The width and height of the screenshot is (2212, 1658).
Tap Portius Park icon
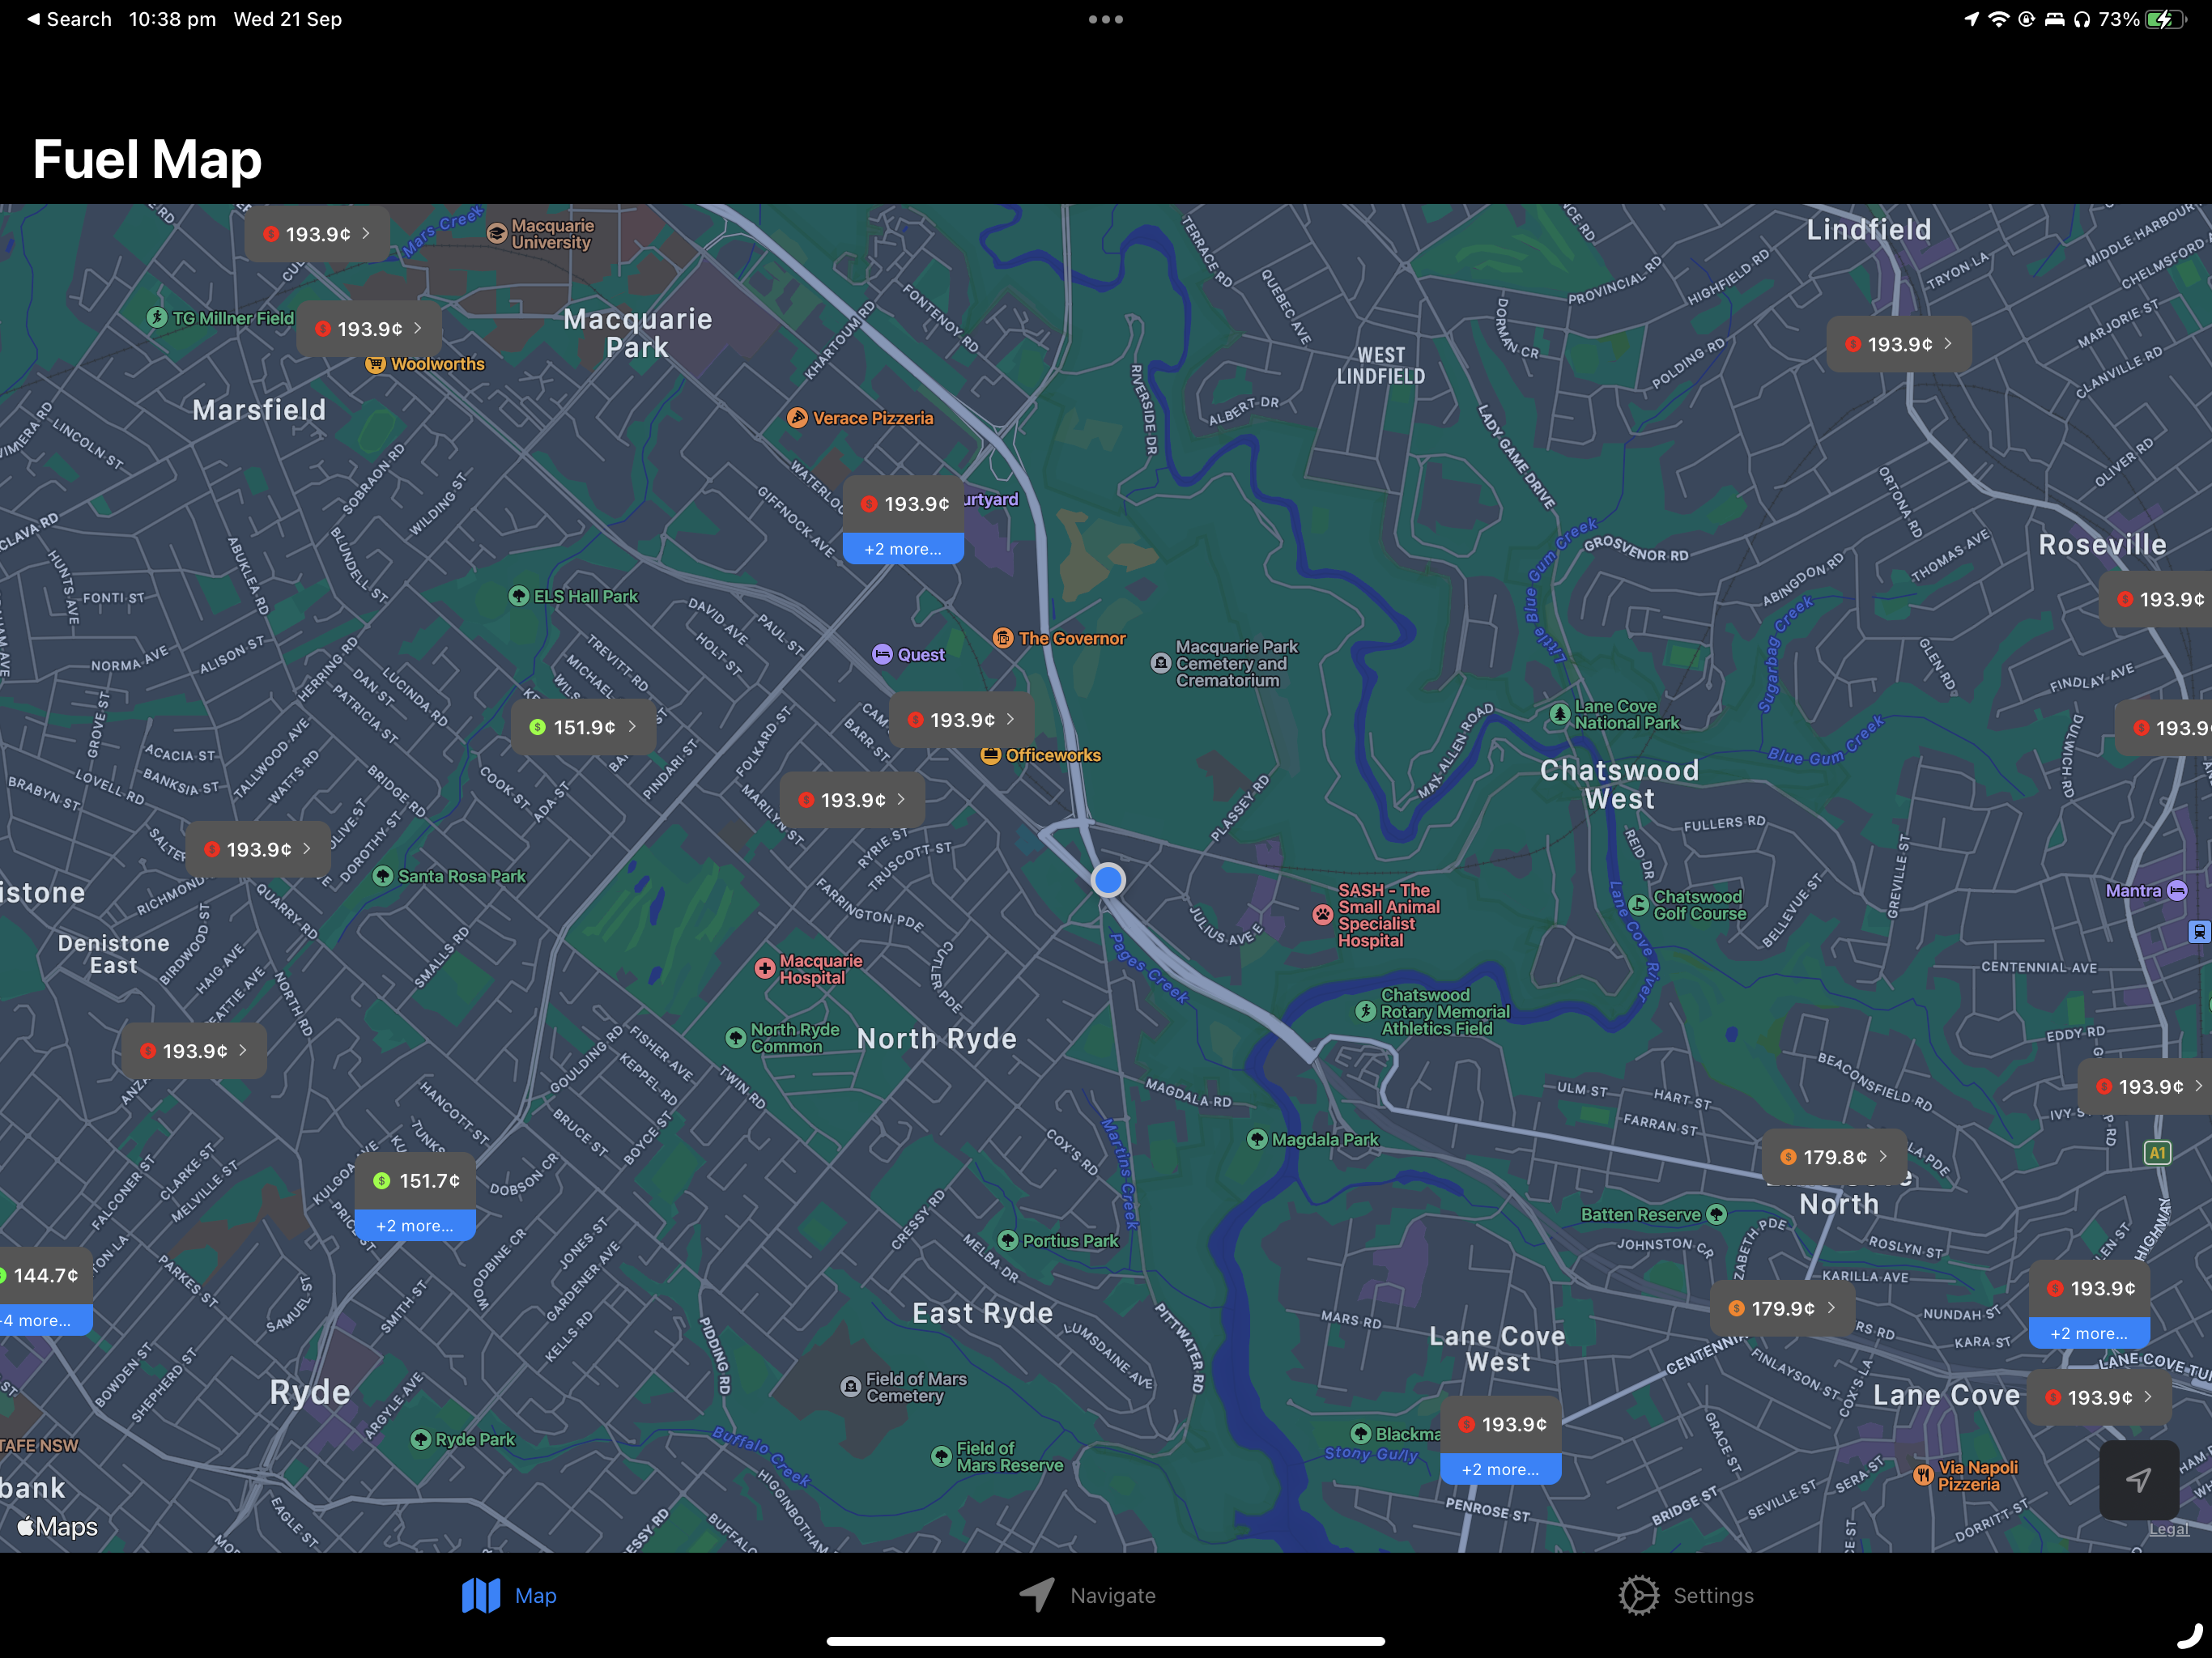(x=1008, y=1240)
